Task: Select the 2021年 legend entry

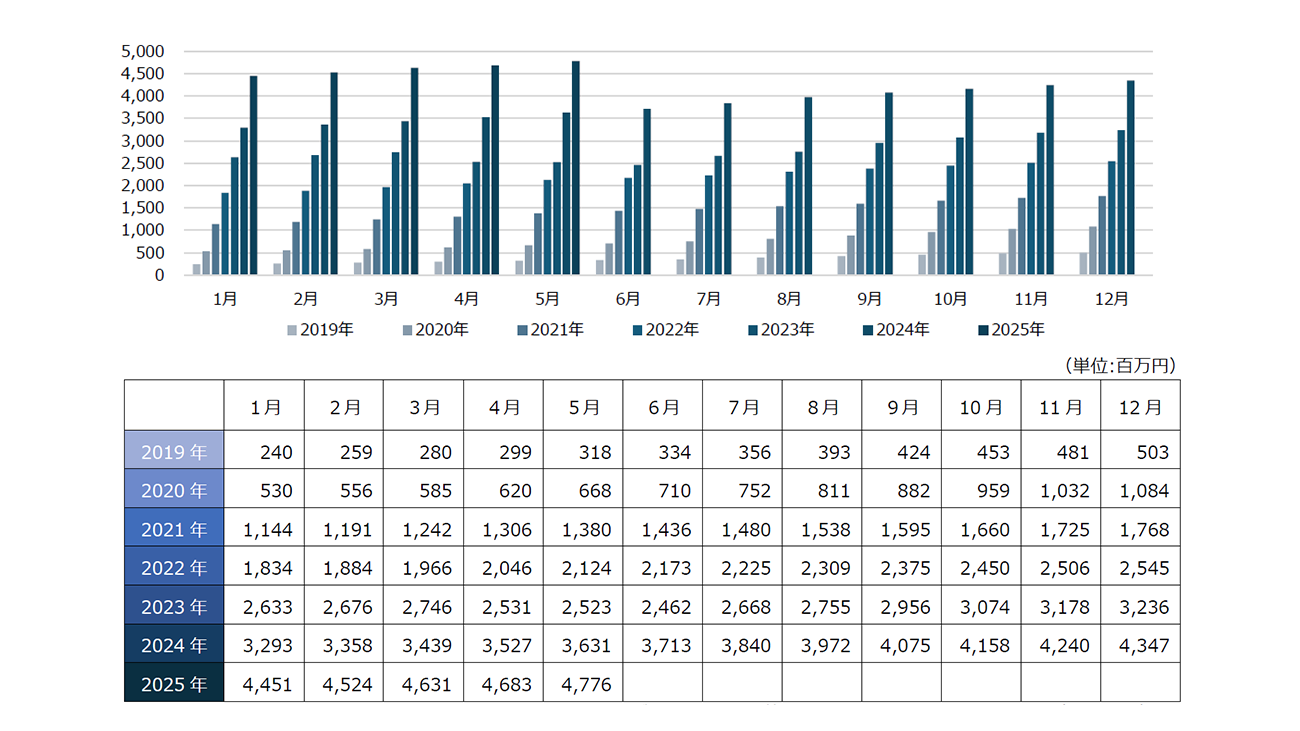Action: (x=550, y=329)
